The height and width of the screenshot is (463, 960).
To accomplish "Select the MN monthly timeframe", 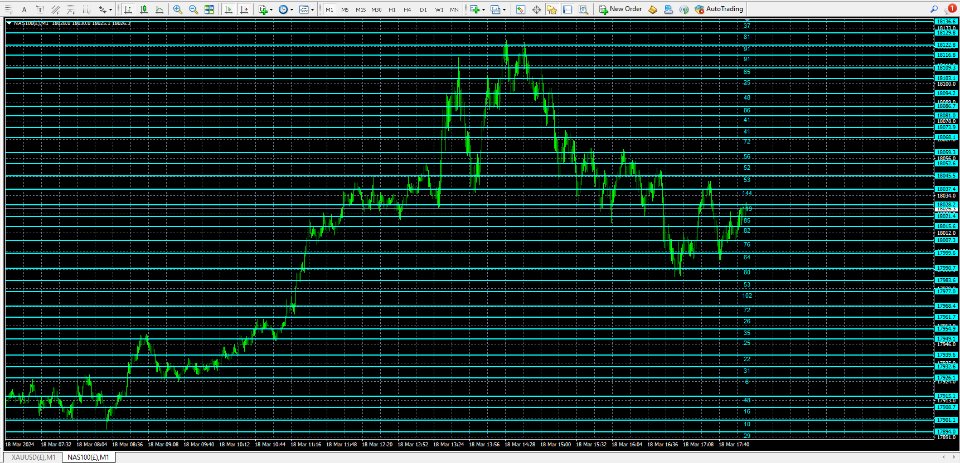I will coord(454,10).
